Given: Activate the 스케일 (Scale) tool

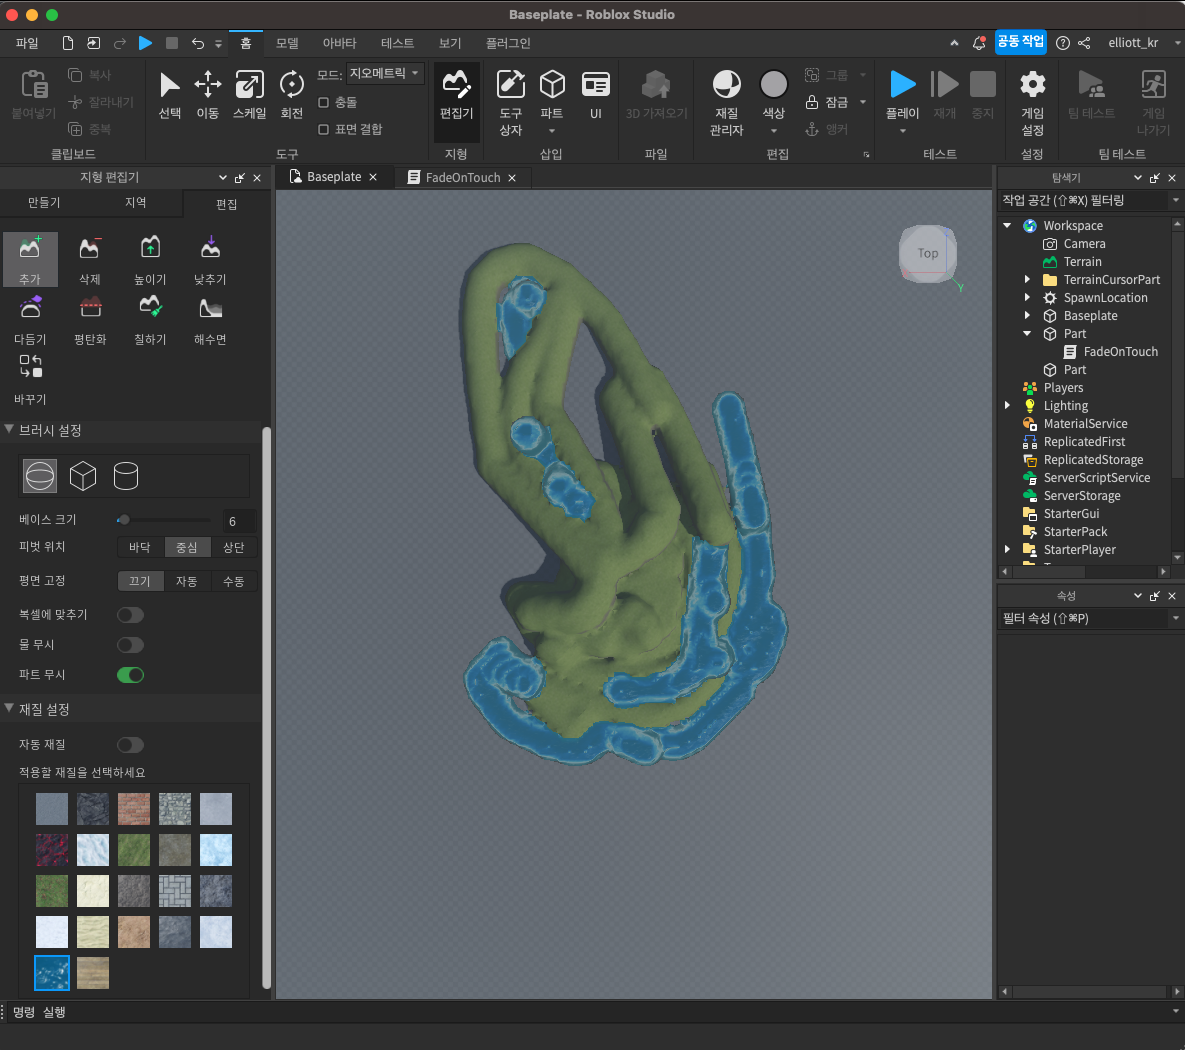Looking at the screenshot, I should click(249, 94).
